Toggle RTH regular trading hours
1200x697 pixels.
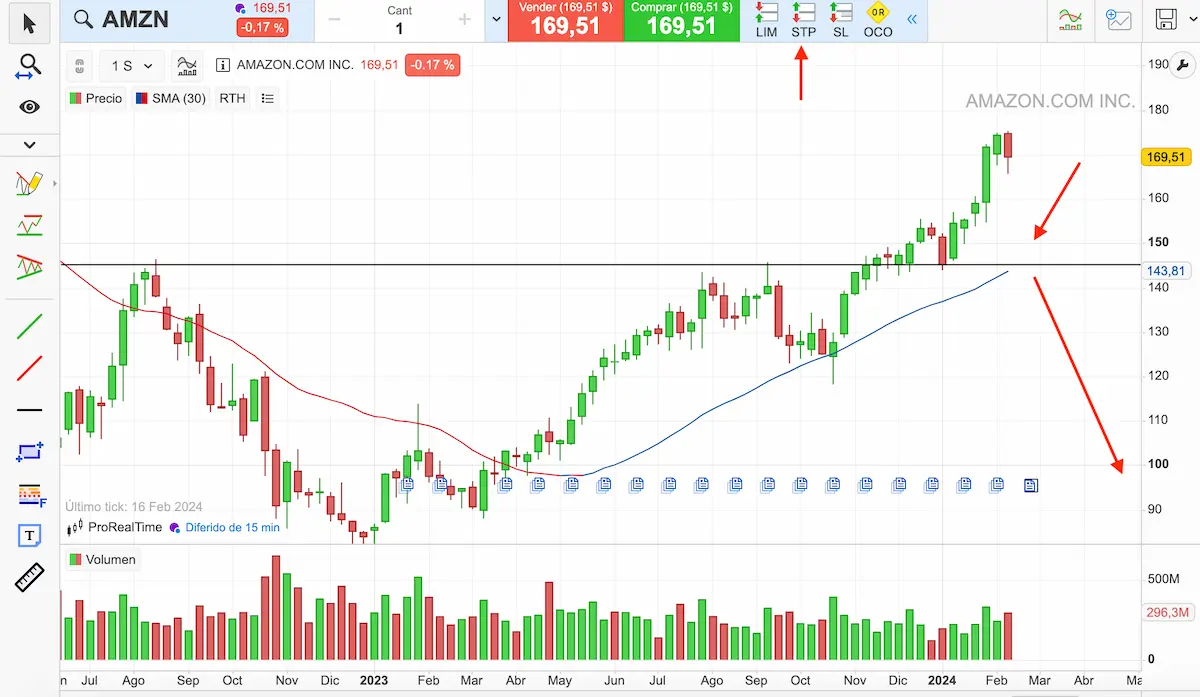point(232,98)
